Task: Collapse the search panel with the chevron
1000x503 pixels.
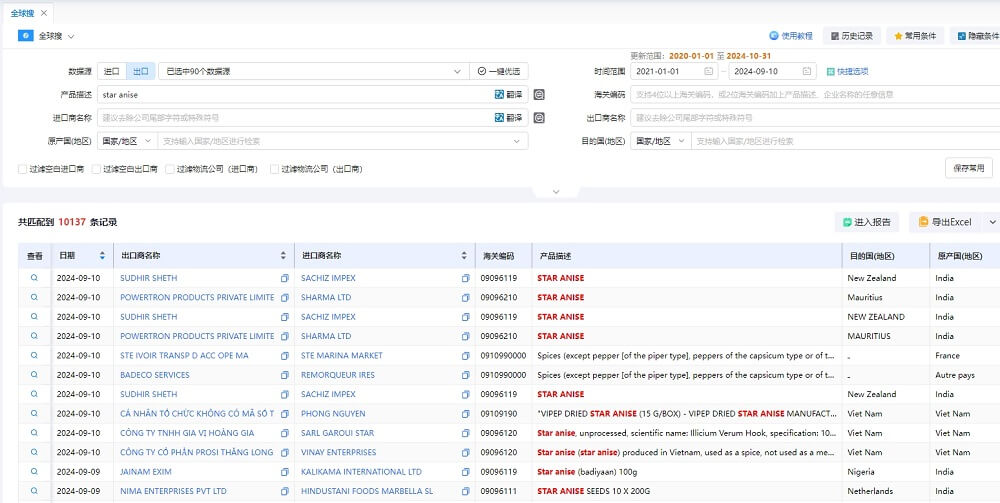Action: click(555, 191)
